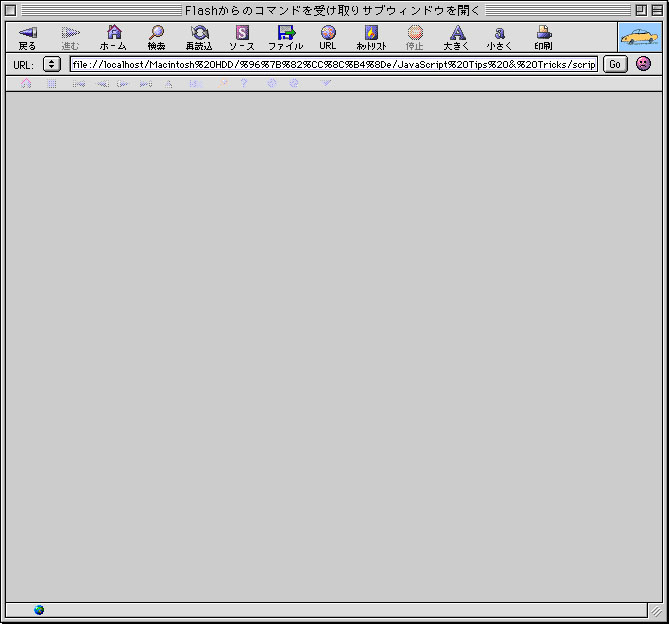Decrease text size with 小さく icon
Viewport: 669px width, 624px height.
[x=500, y=33]
